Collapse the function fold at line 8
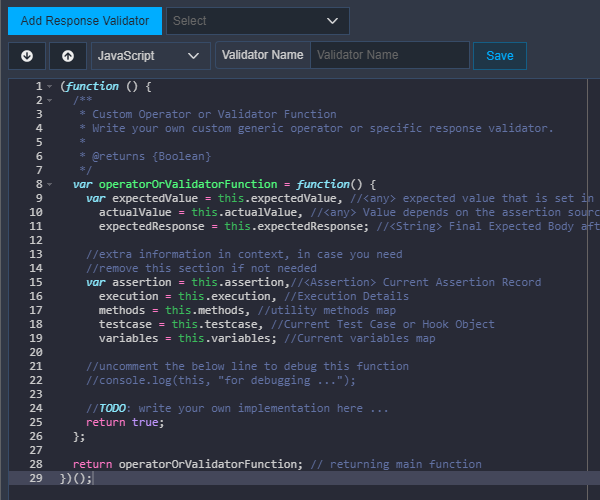600x500 pixels. tap(49, 184)
